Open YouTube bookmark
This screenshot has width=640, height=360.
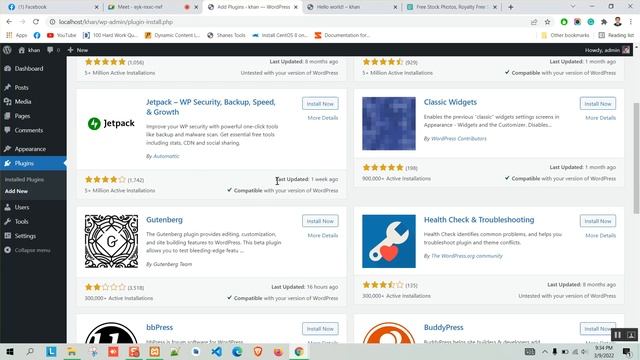tap(61, 36)
